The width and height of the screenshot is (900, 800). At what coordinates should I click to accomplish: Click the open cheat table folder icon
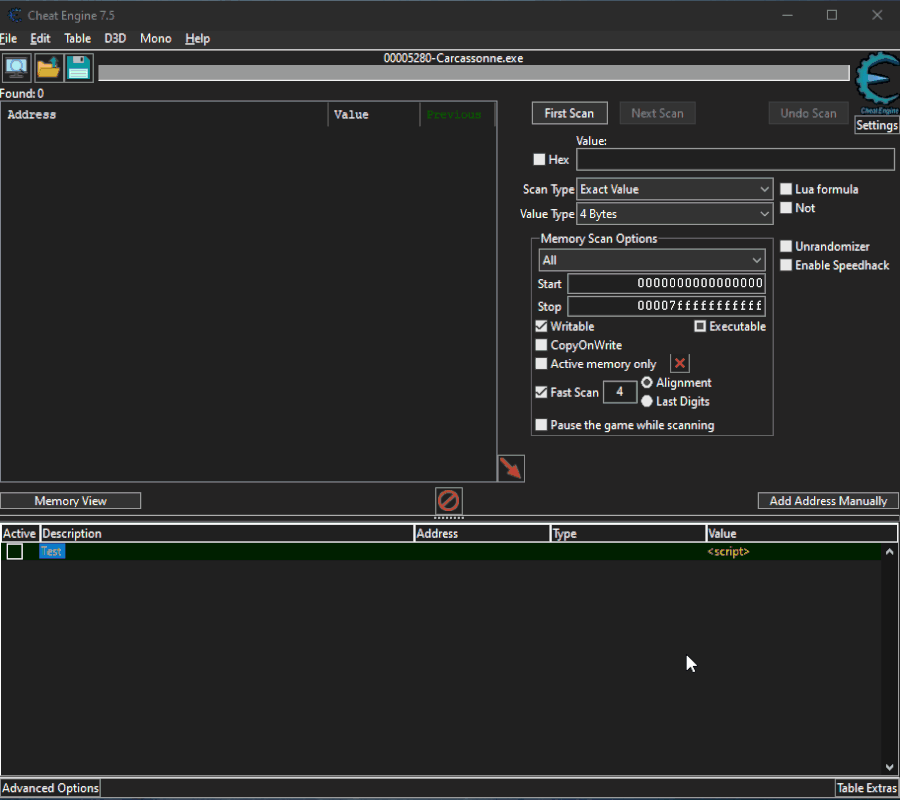[x=48, y=68]
